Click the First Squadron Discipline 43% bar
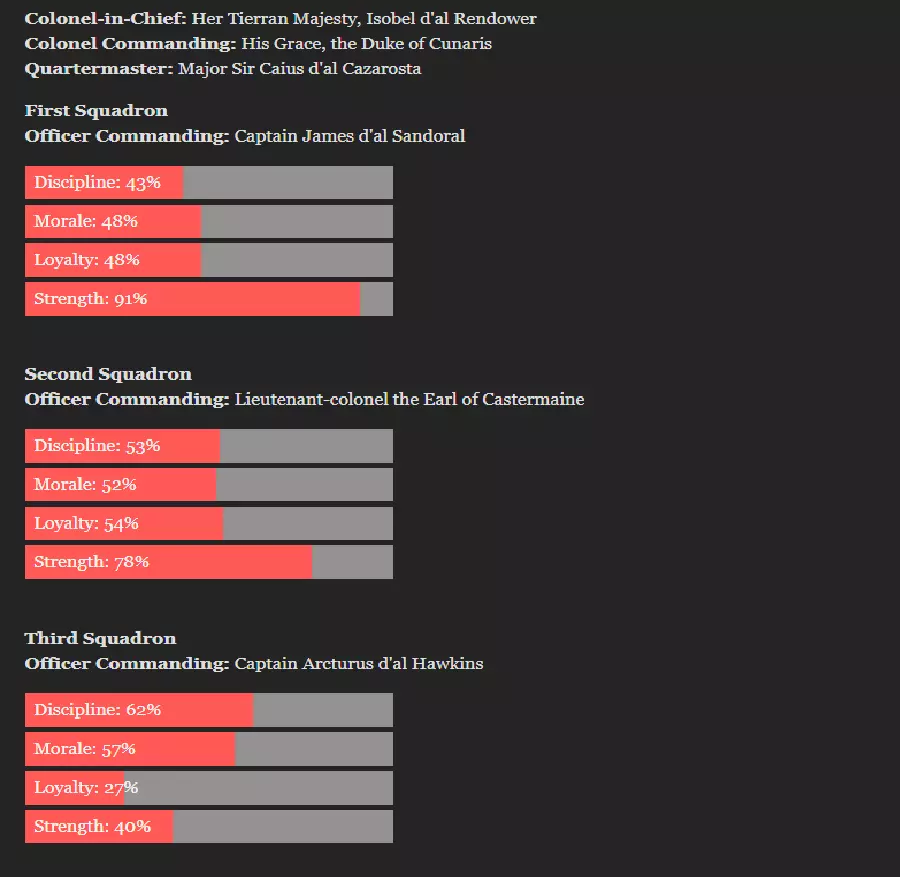Viewport: 900px width, 877px height. click(208, 183)
